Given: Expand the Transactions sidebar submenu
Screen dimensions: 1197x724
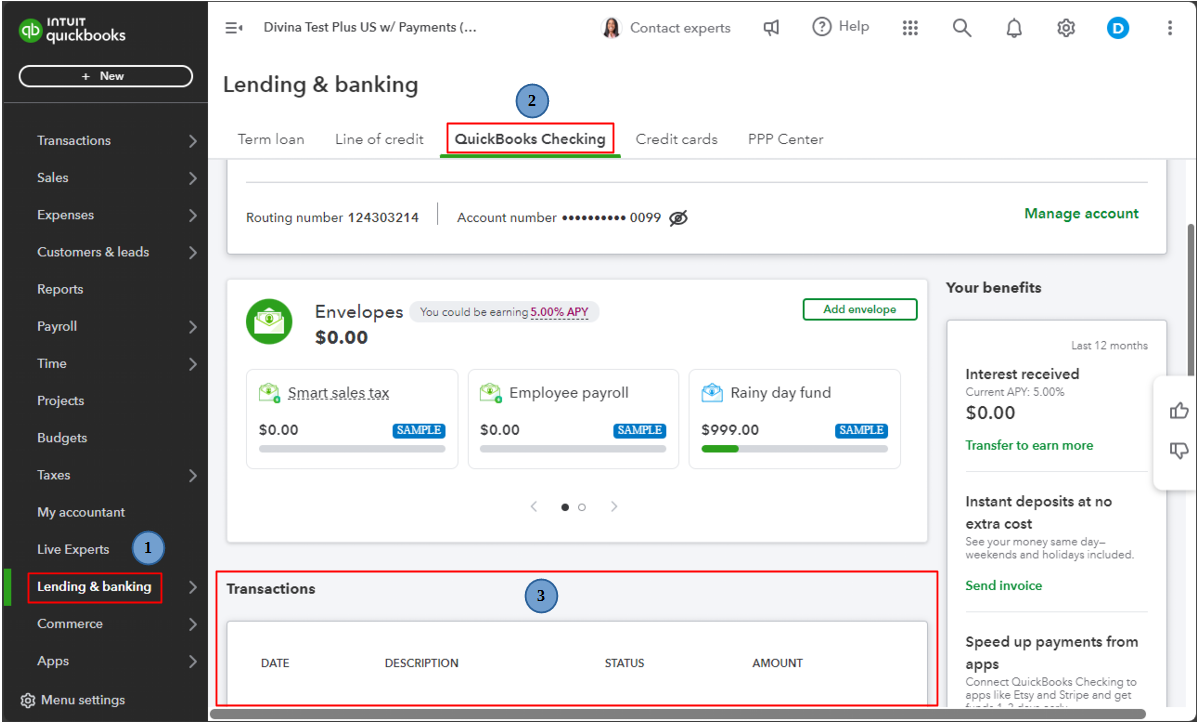Looking at the screenshot, I should 192,141.
